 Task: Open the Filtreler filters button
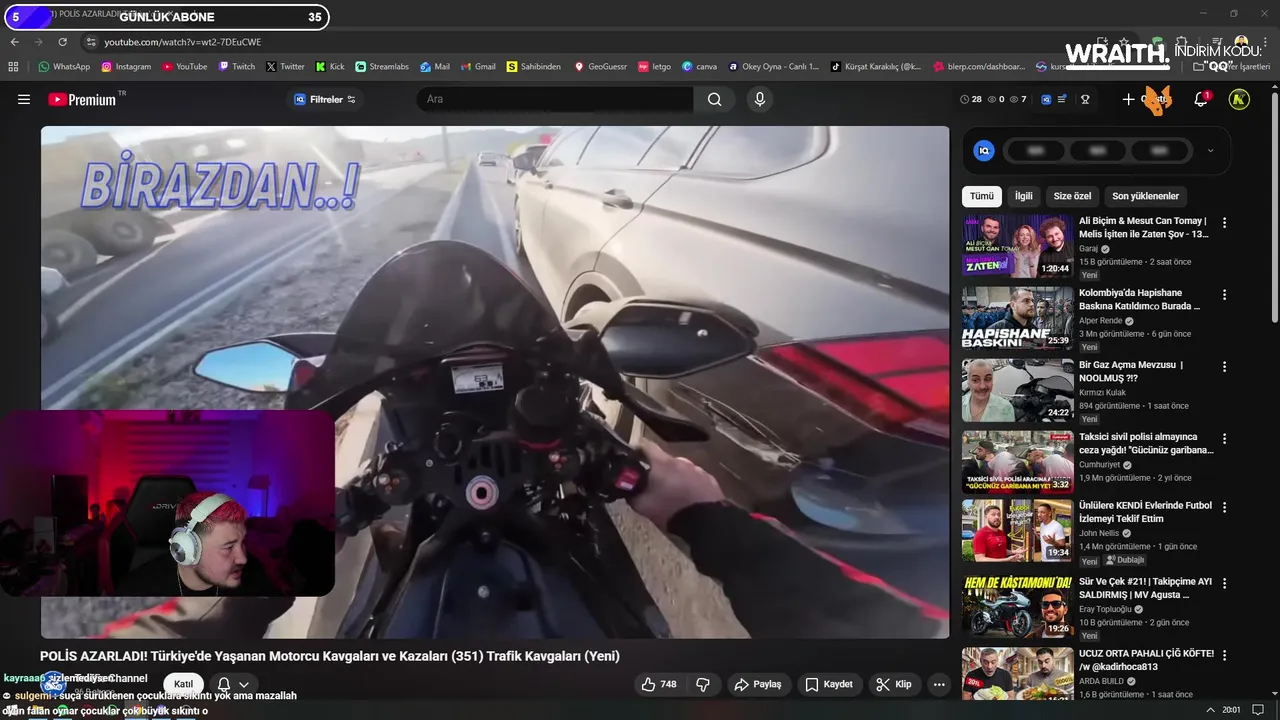pos(325,99)
